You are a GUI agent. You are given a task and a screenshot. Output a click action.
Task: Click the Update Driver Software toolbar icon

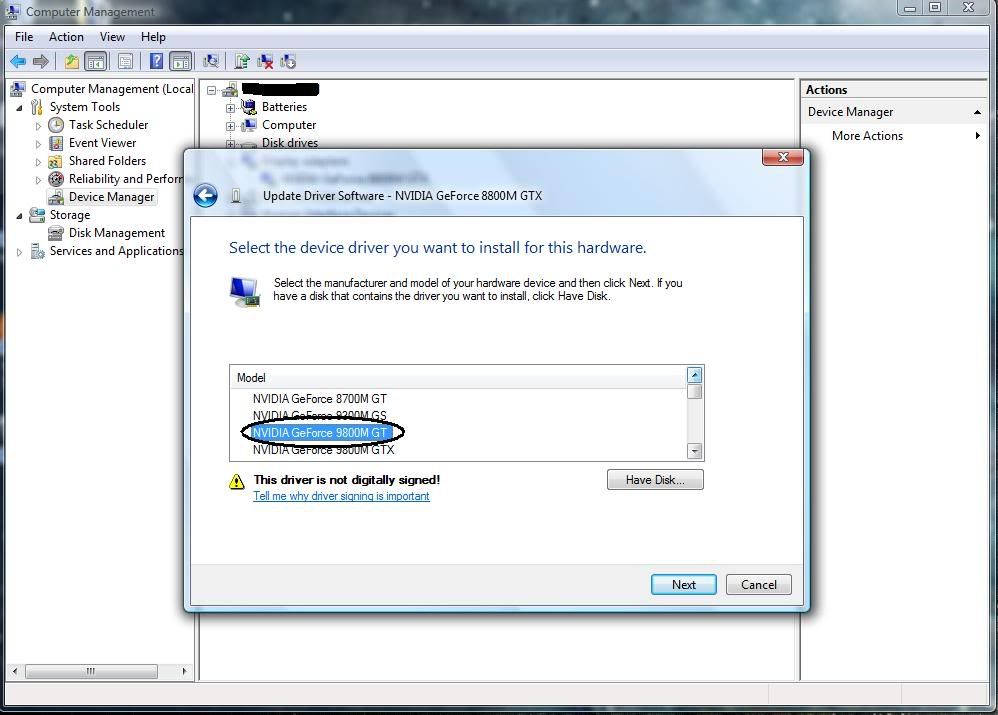point(241,62)
